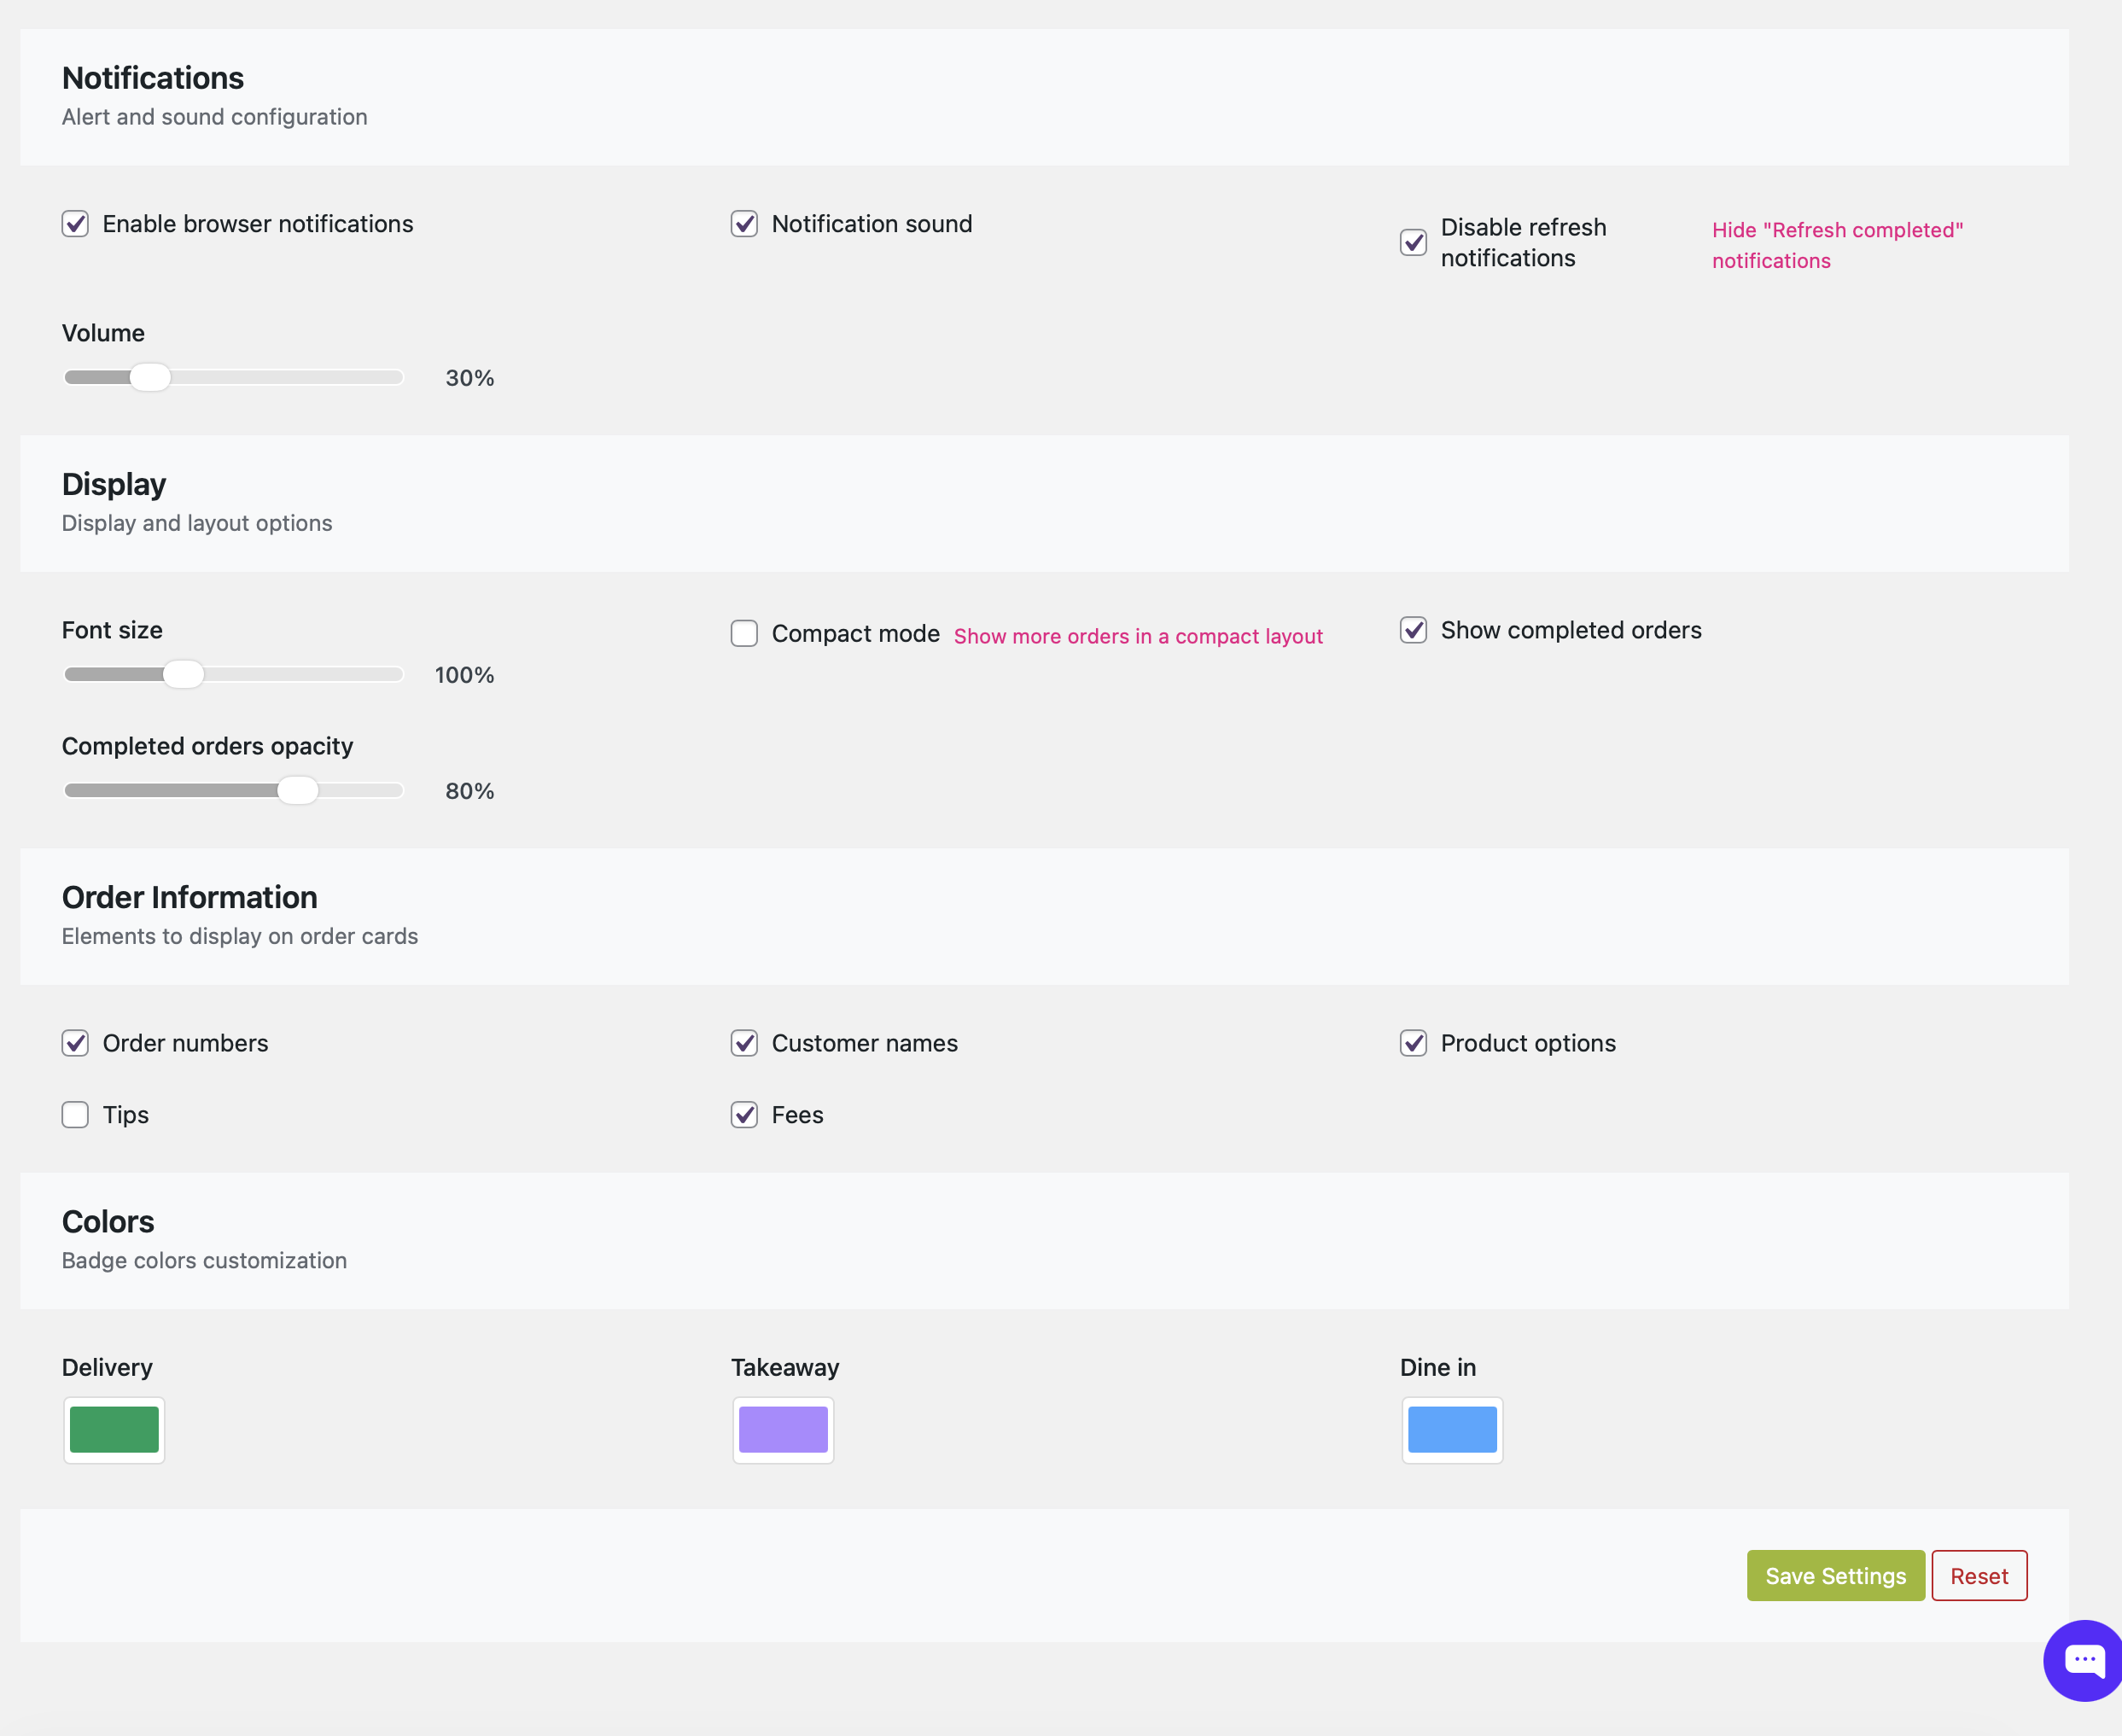This screenshot has width=2122, height=1736.
Task: Open the chat support bubble icon
Action: click(x=2084, y=1661)
